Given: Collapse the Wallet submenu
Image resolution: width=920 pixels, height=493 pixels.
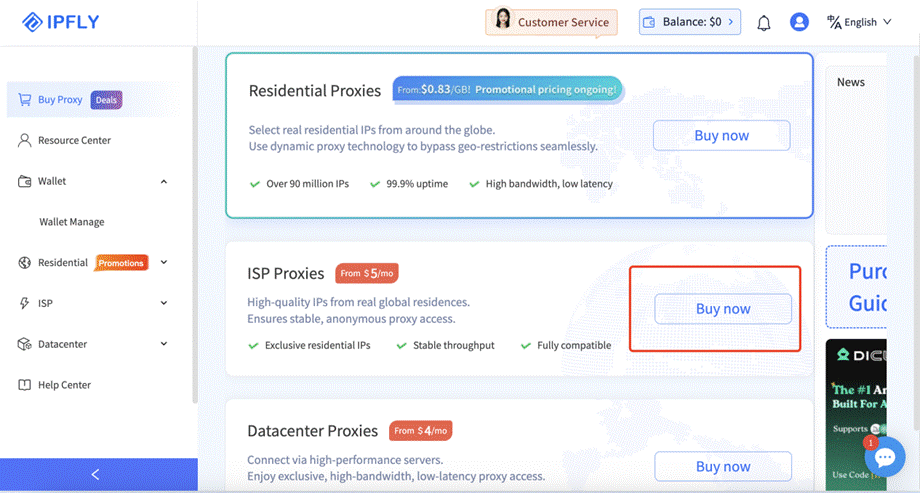Looking at the screenshot, I should pos(164,181).
